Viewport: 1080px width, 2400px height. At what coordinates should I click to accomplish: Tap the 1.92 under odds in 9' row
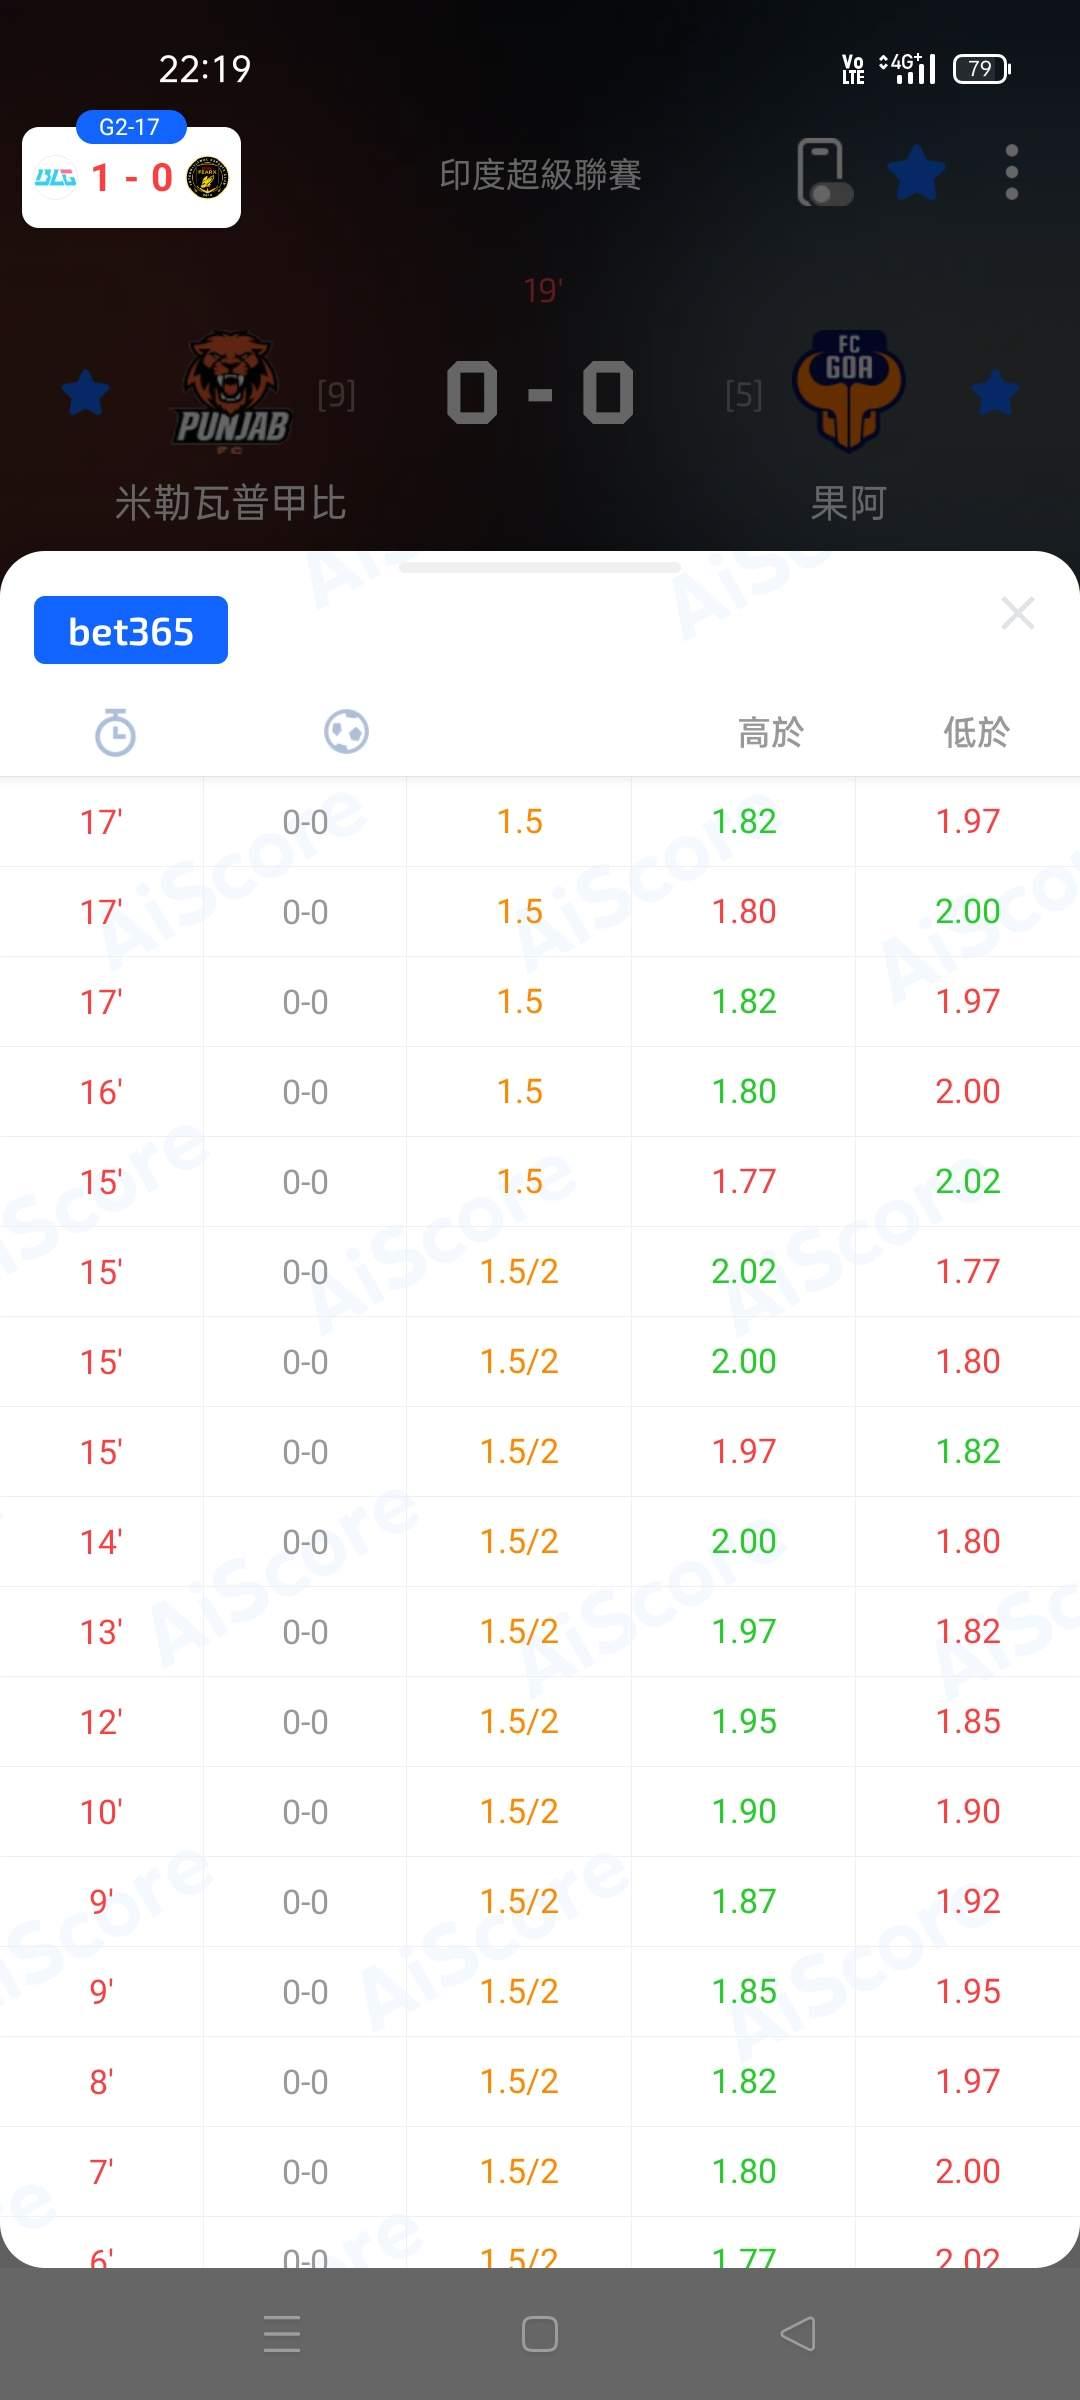(967, 1901)
